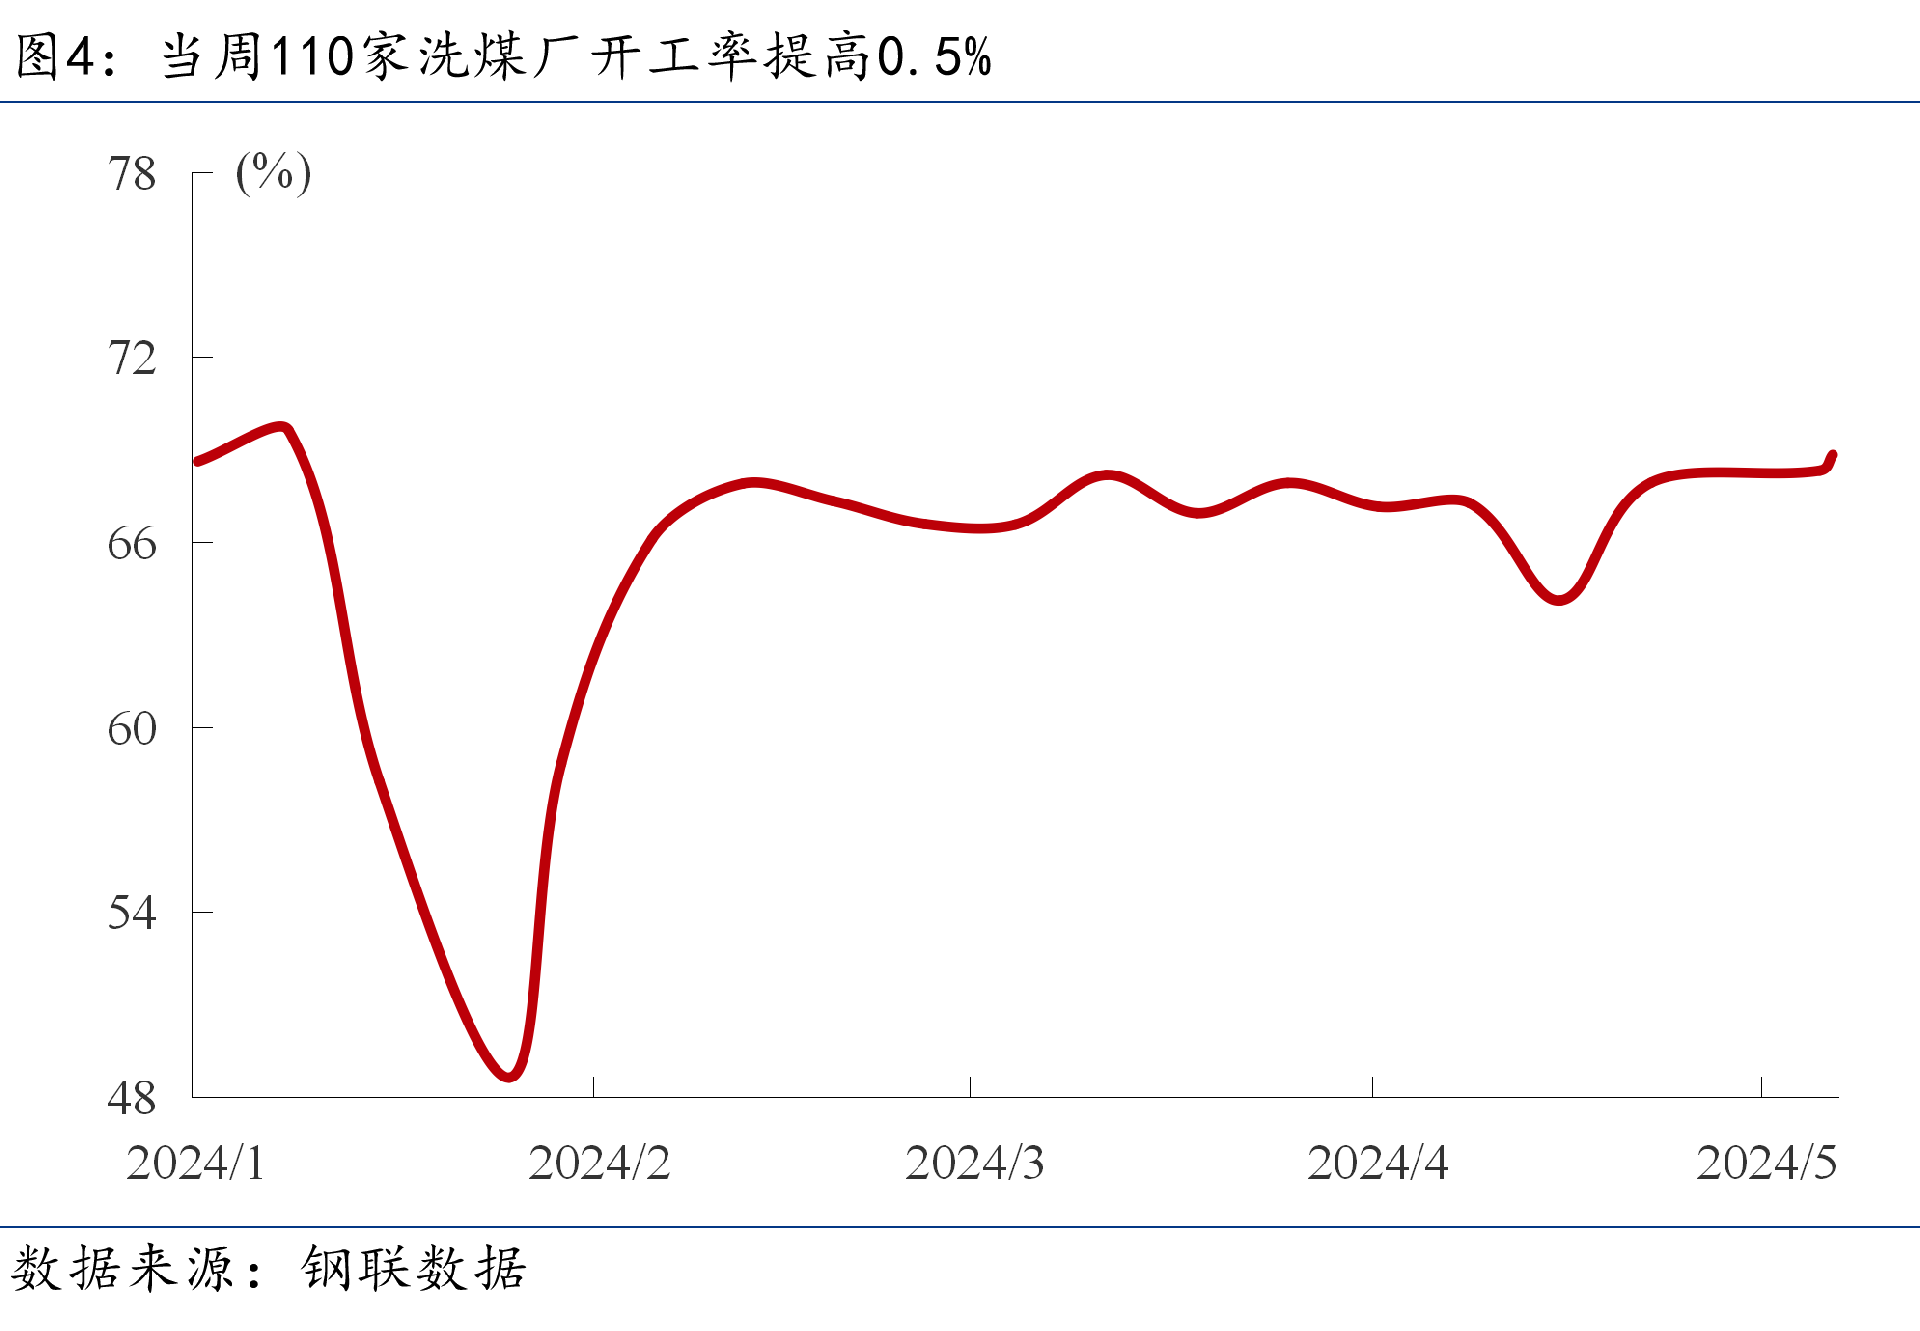Click data source text 数据来源

click(122, 1268)
